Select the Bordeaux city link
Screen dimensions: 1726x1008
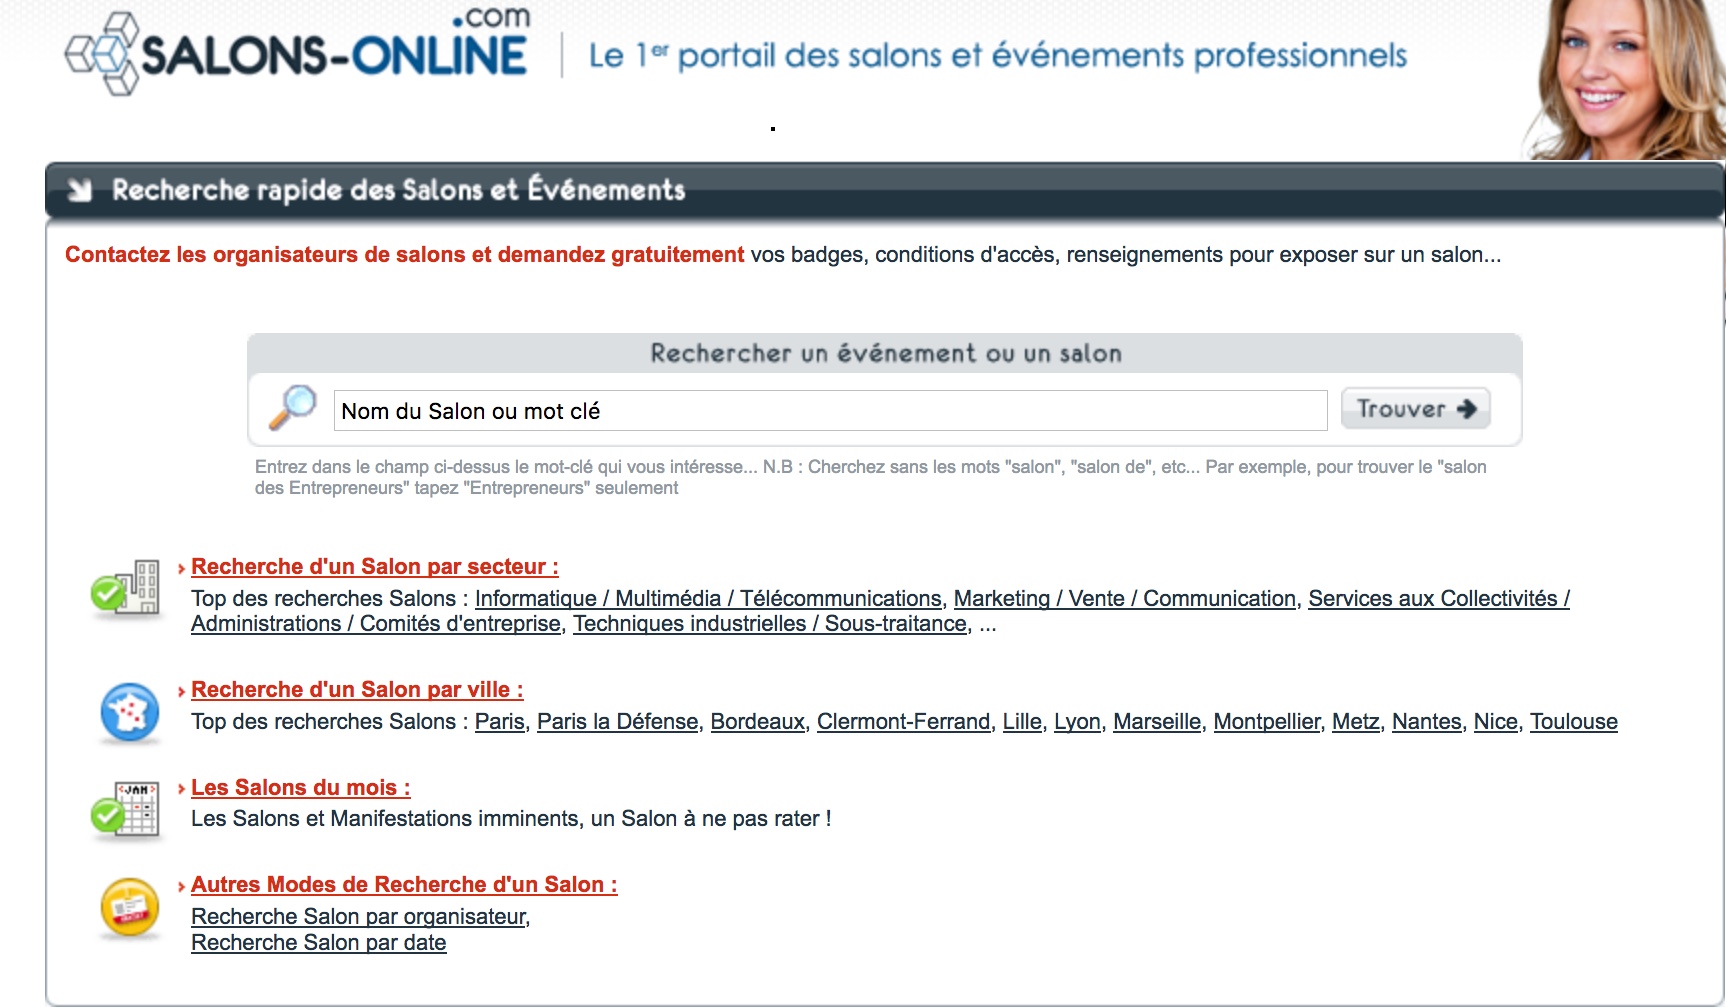pos(758,722)
